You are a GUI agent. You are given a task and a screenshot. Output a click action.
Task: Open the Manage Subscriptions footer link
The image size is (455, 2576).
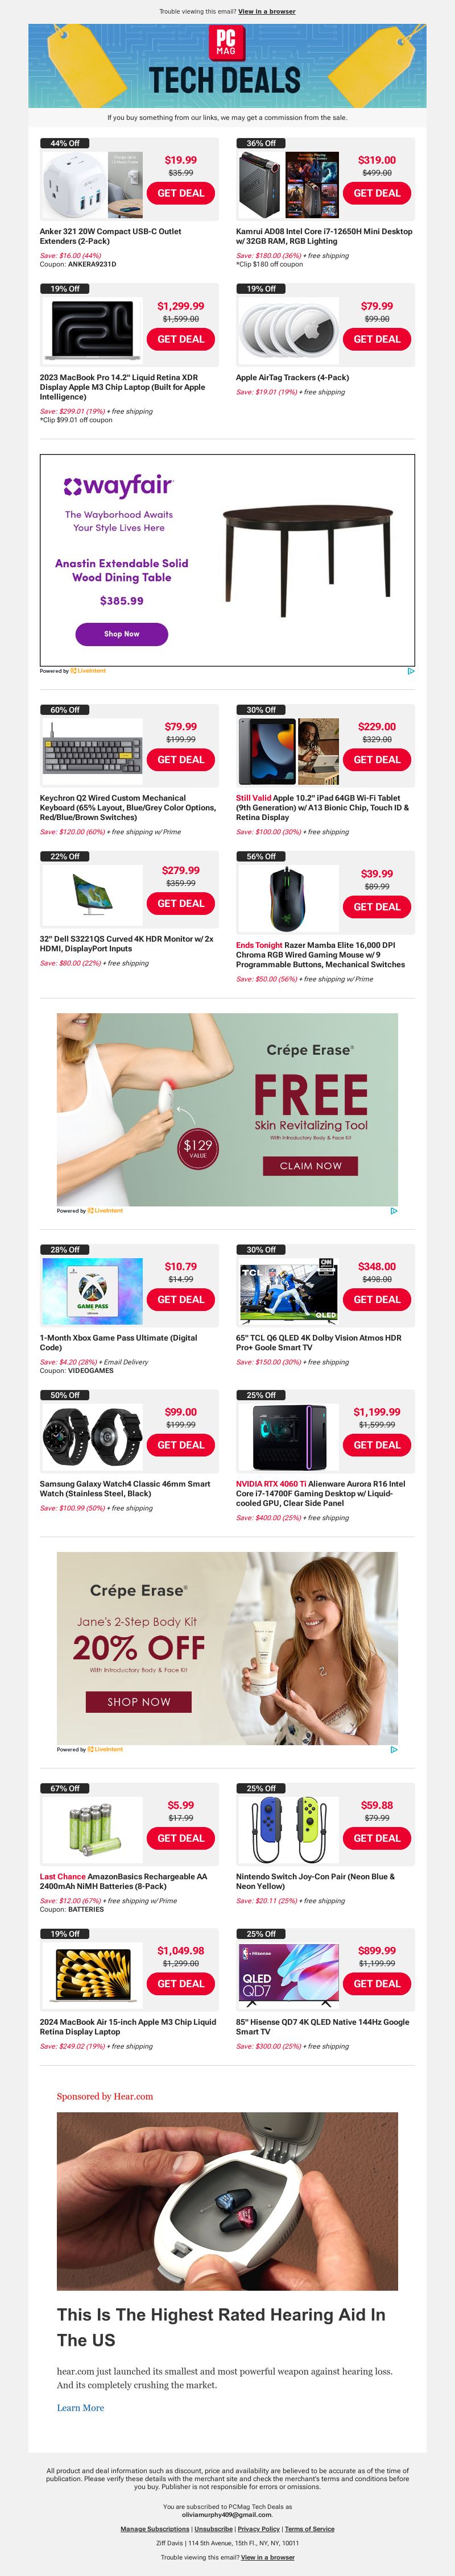point(155,2529)
